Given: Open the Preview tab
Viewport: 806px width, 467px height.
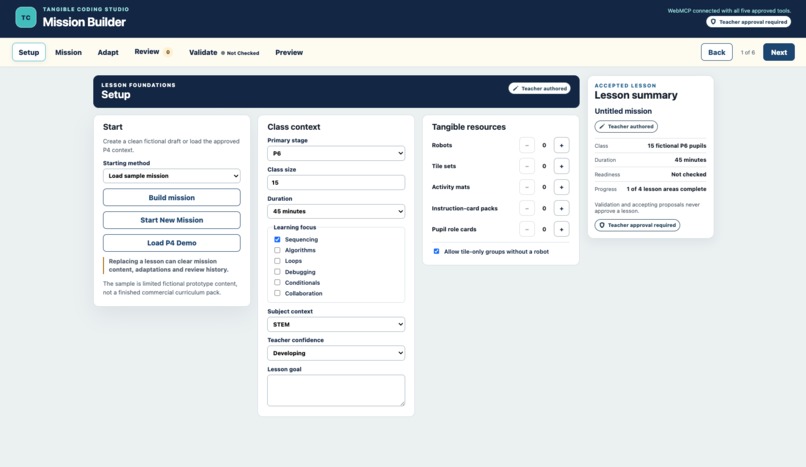Looking at the screenshot, I should 289,52.
